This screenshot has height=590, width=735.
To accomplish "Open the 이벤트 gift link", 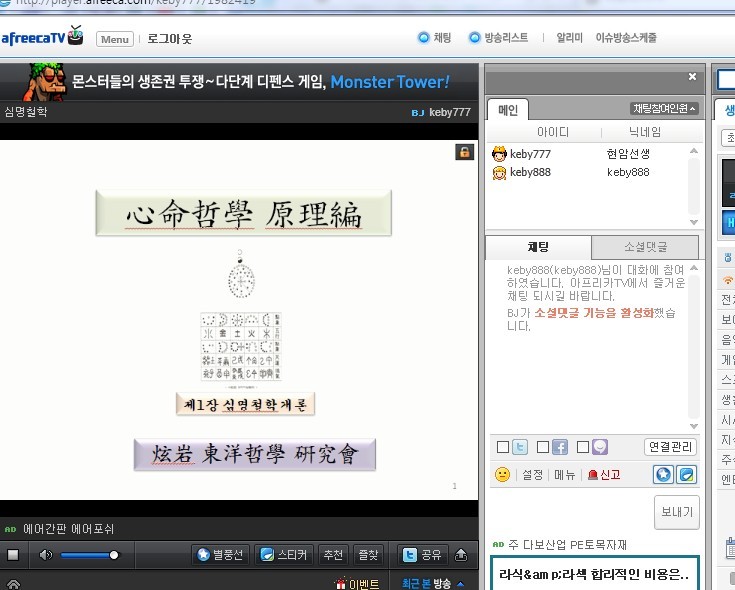I will (357, 583).
